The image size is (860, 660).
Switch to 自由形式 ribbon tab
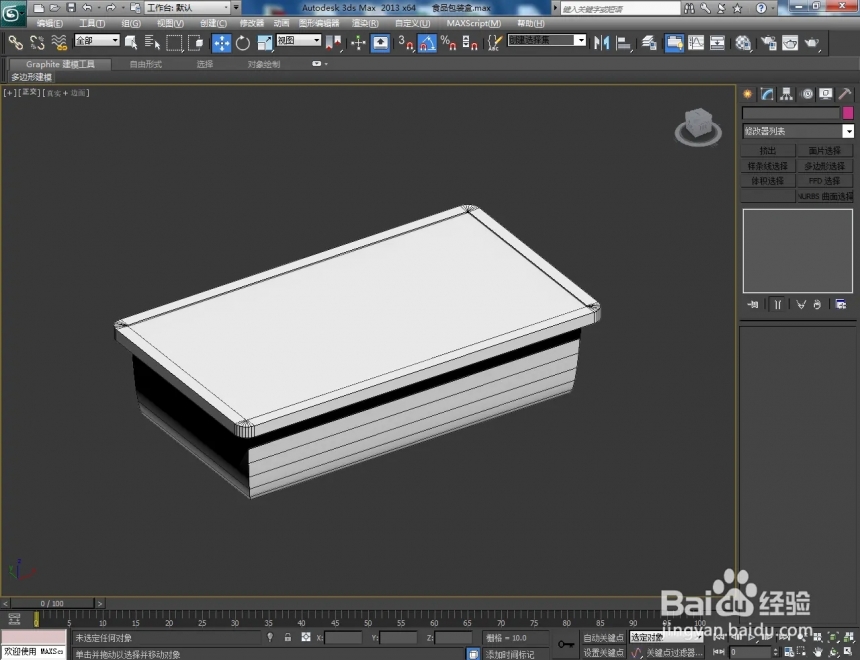[145, 64]
